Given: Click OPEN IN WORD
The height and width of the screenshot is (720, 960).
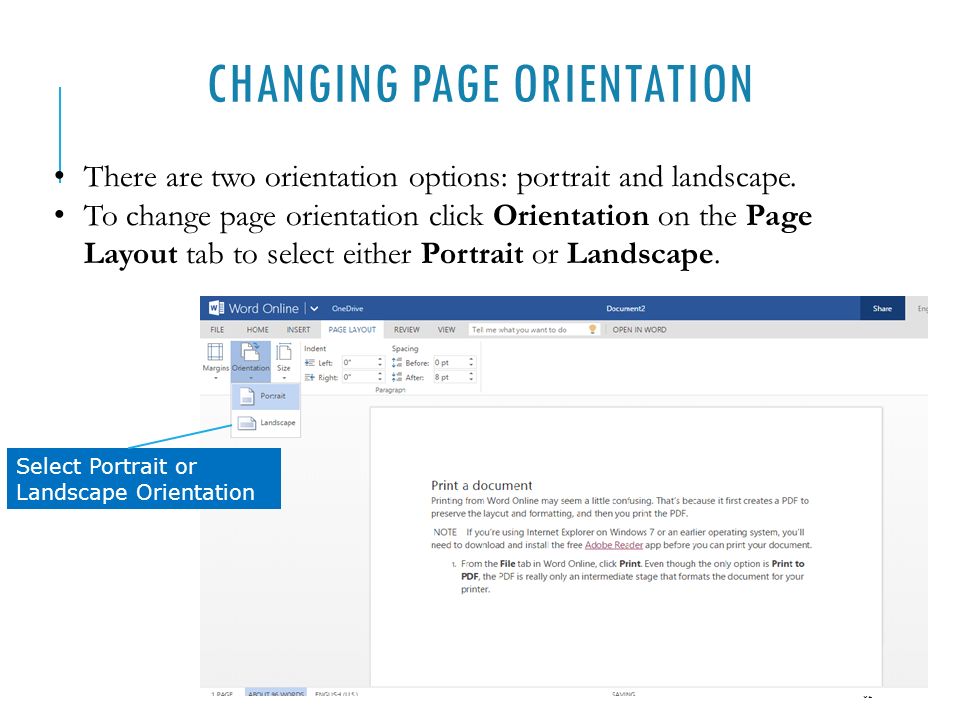Looking at the screenshot, I should pyautogui.click(x=639, y=329).
